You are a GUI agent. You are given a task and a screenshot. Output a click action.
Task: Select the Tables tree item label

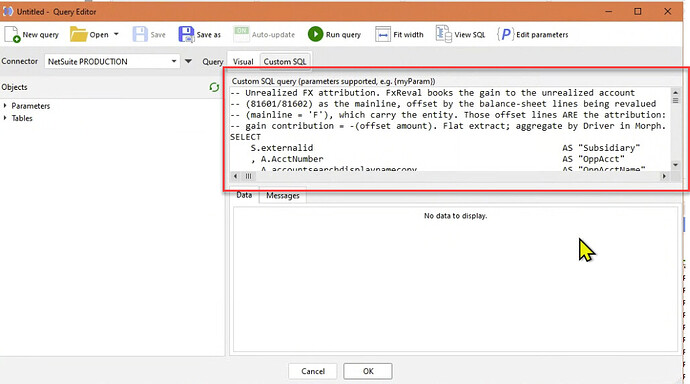(22, 118)
